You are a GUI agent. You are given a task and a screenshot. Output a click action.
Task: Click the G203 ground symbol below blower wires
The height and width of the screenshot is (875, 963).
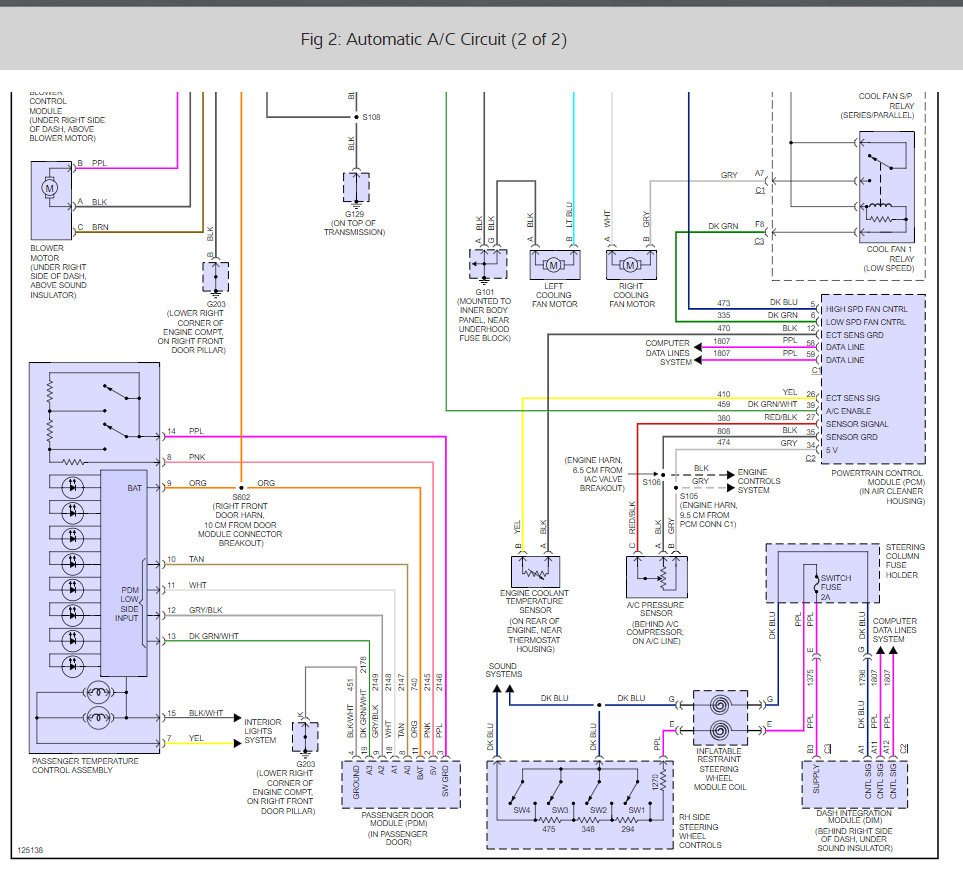pos(216,277)
